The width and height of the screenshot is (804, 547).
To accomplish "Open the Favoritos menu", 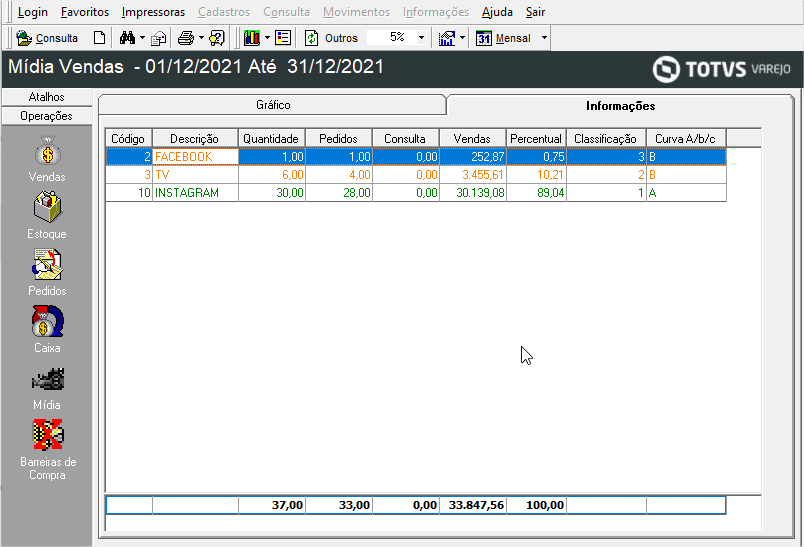I will tap(85, 12).
